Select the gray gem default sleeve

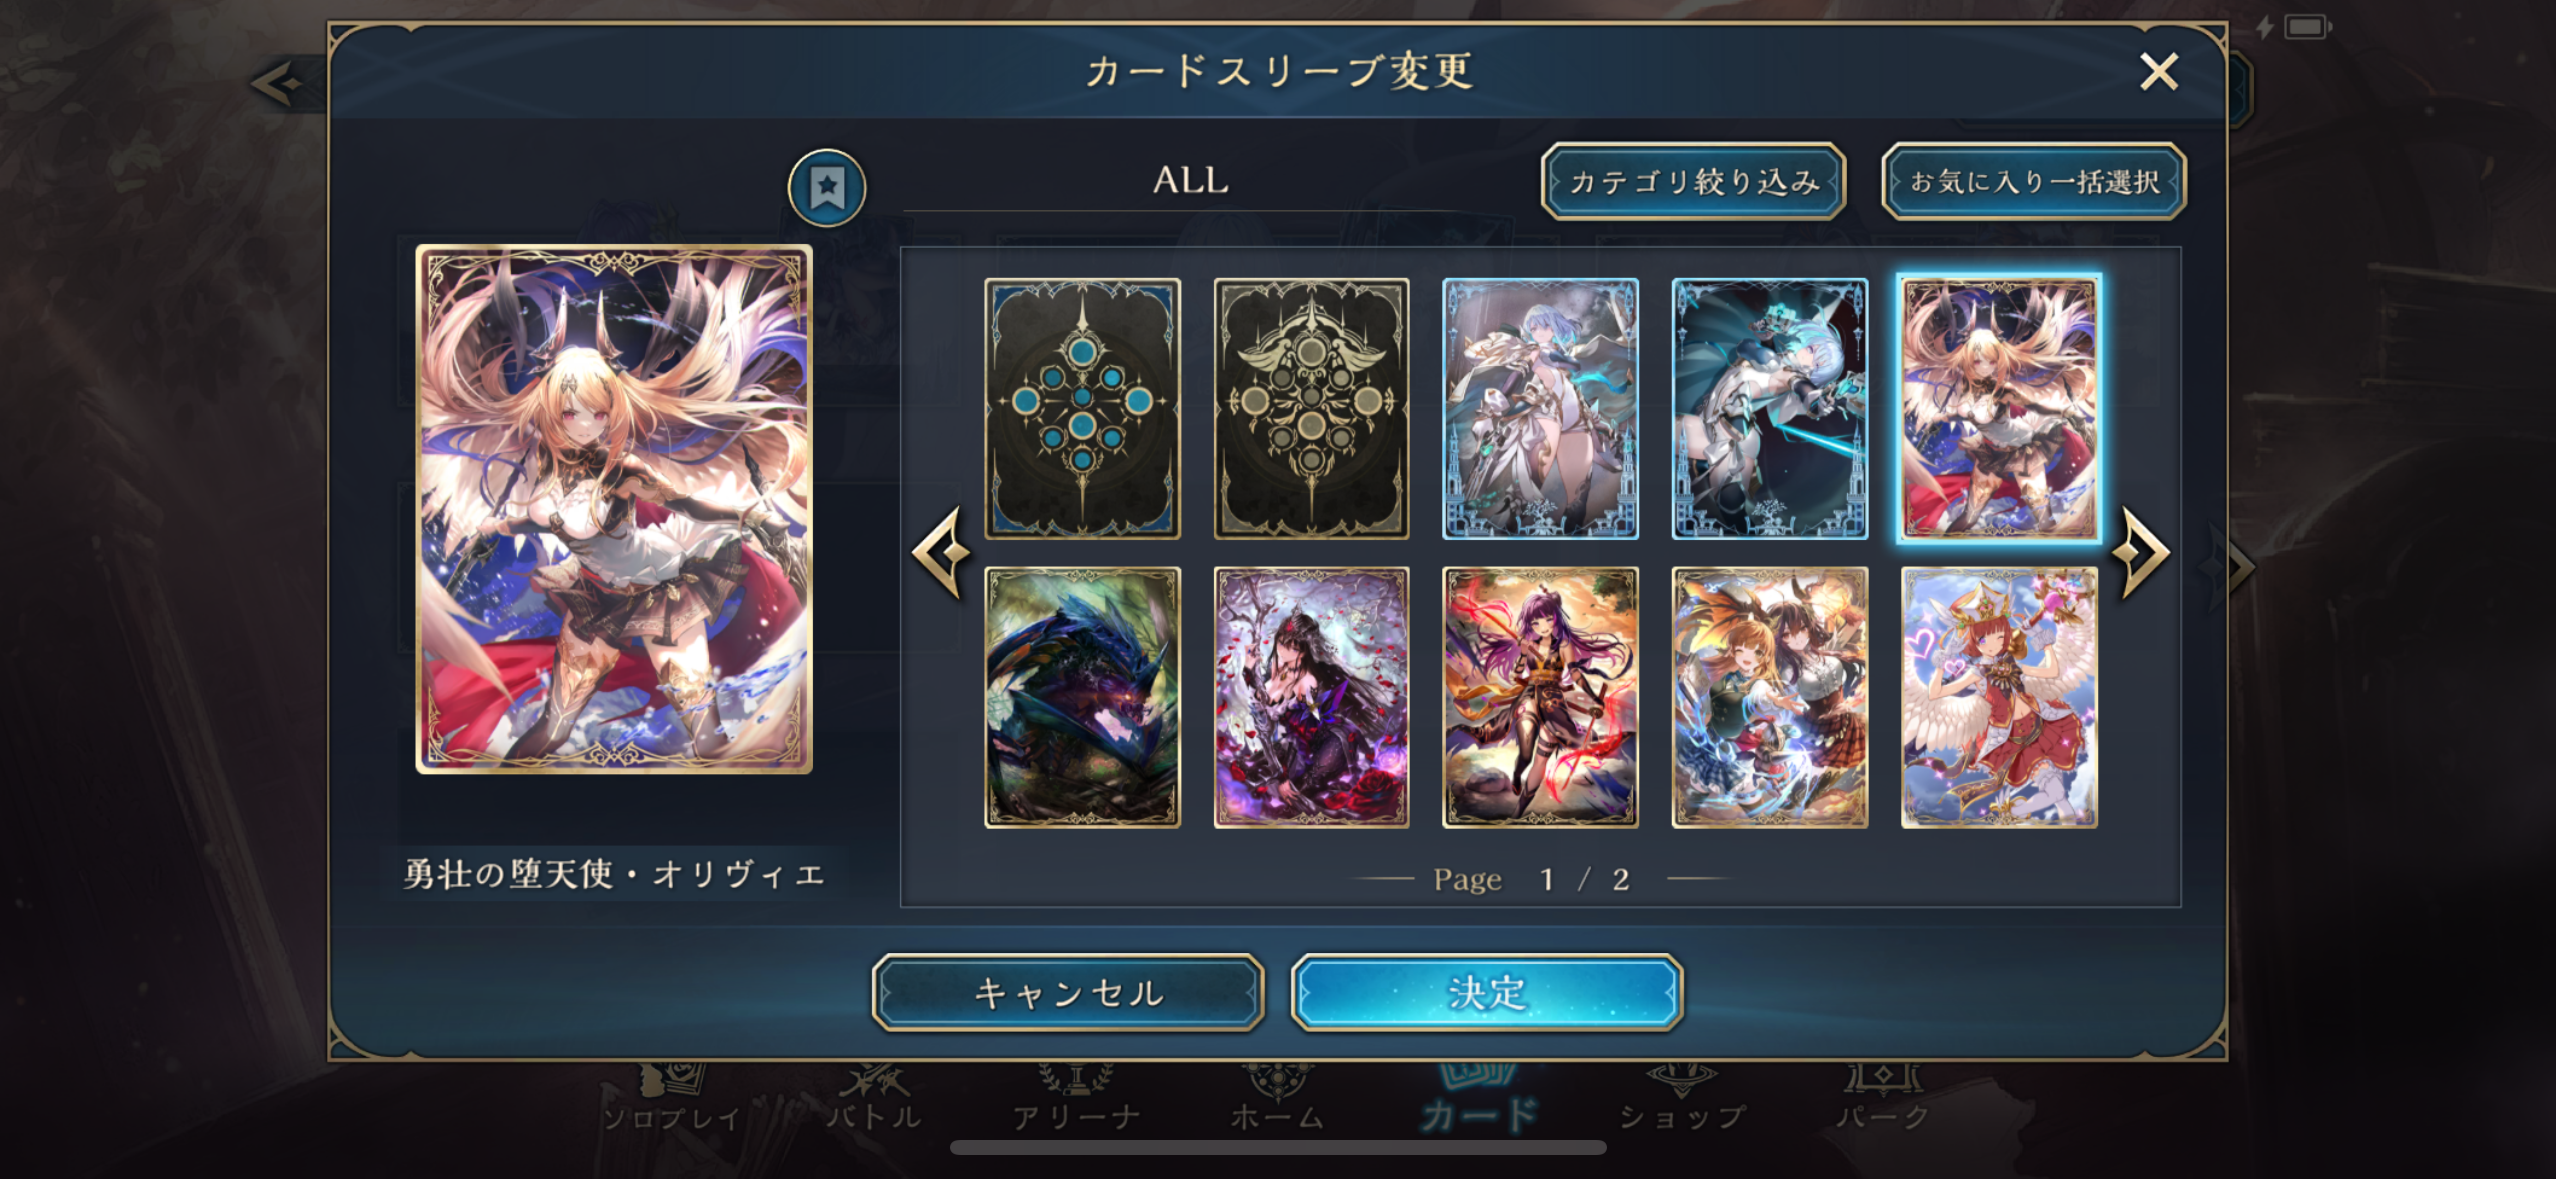[x=1311, y=409]
